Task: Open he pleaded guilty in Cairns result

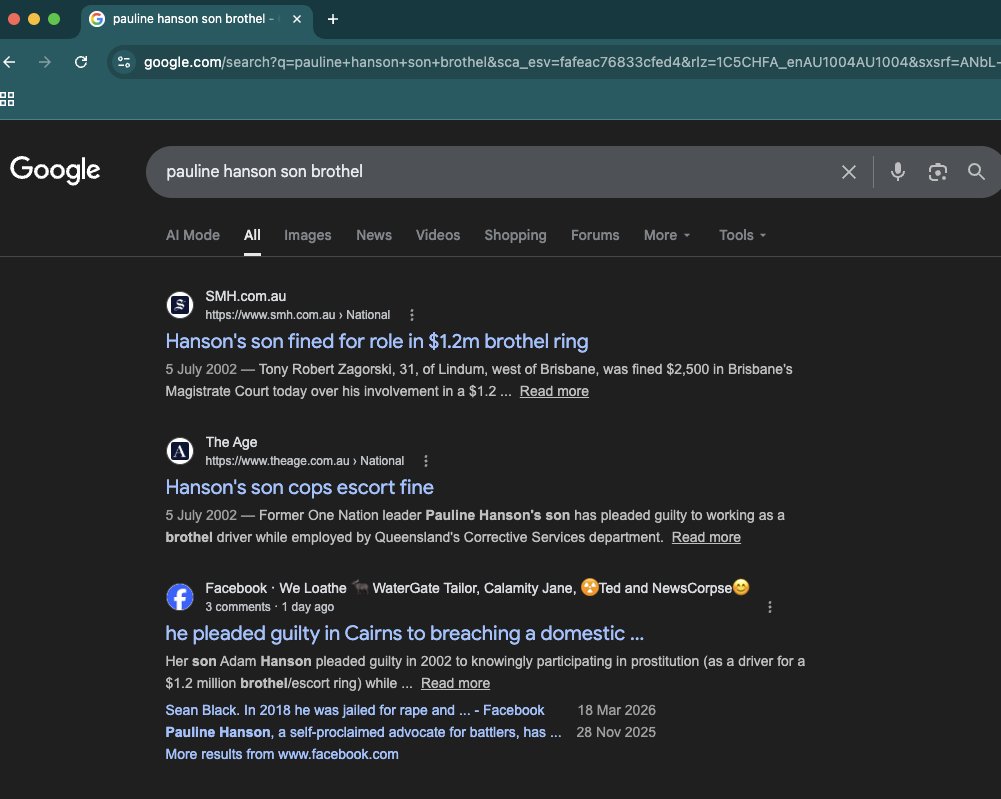Action: point(405,633)
